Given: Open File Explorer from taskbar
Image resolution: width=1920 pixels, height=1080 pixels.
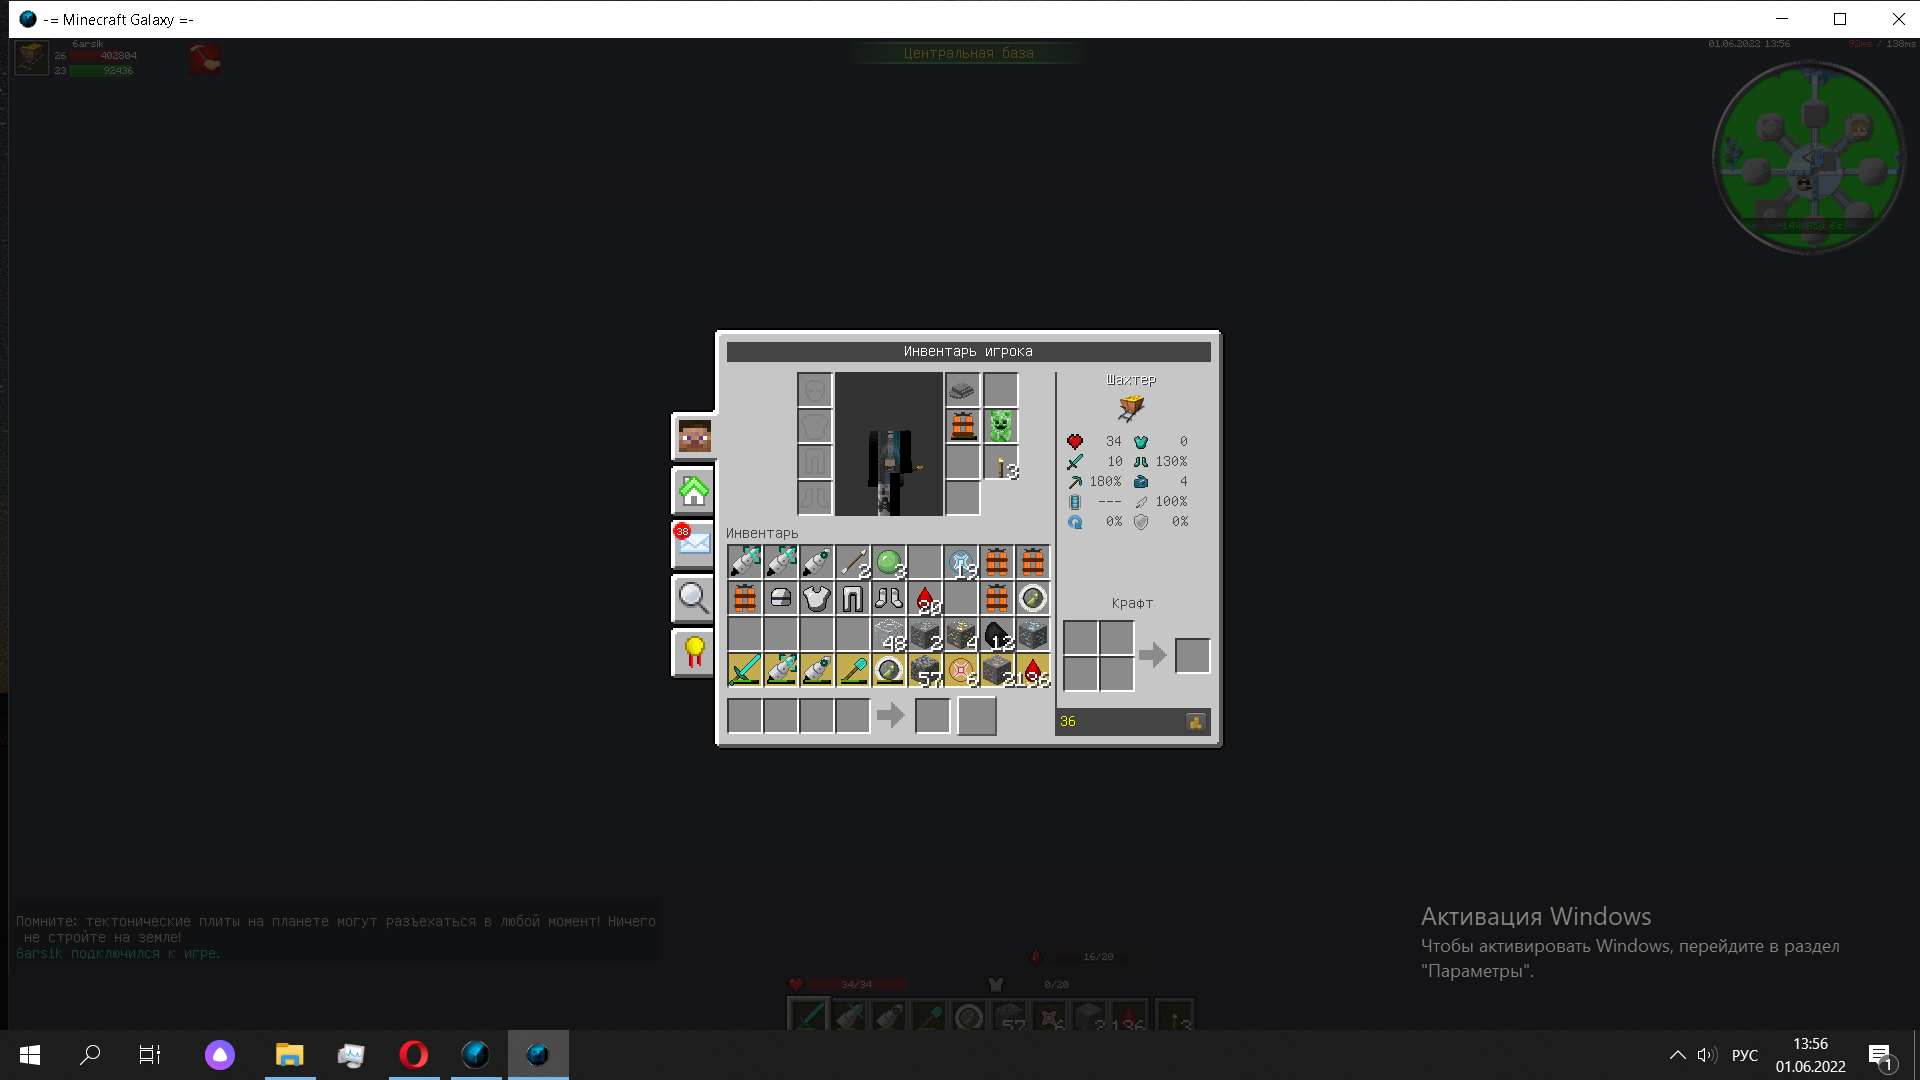Looking at the screenshot, I should [289, 1055].
